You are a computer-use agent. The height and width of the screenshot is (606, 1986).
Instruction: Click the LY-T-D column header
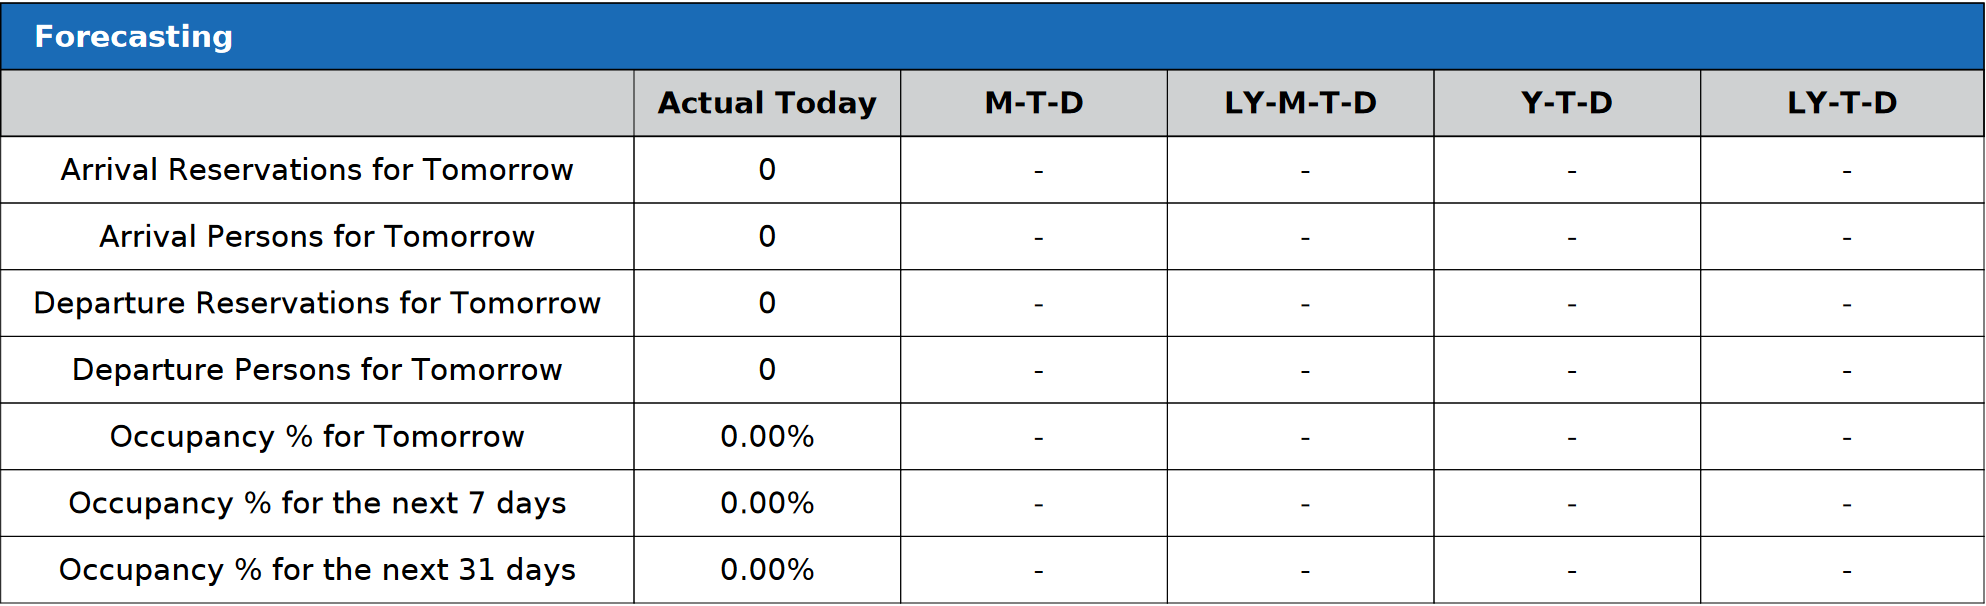(x=1842, y=103)
